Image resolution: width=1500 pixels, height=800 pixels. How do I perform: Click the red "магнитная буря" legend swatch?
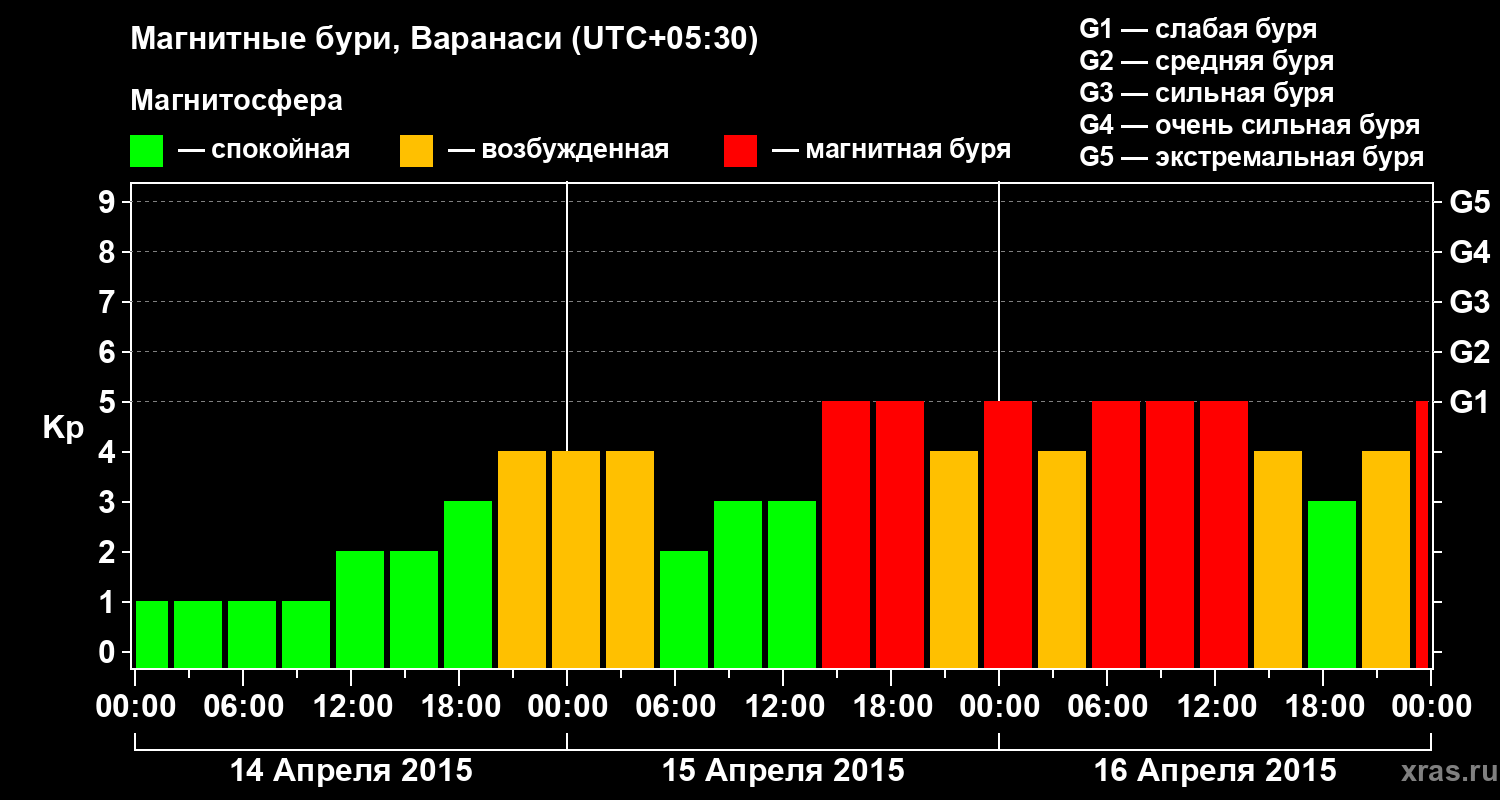pyautogui.click(x=740, y=151)
